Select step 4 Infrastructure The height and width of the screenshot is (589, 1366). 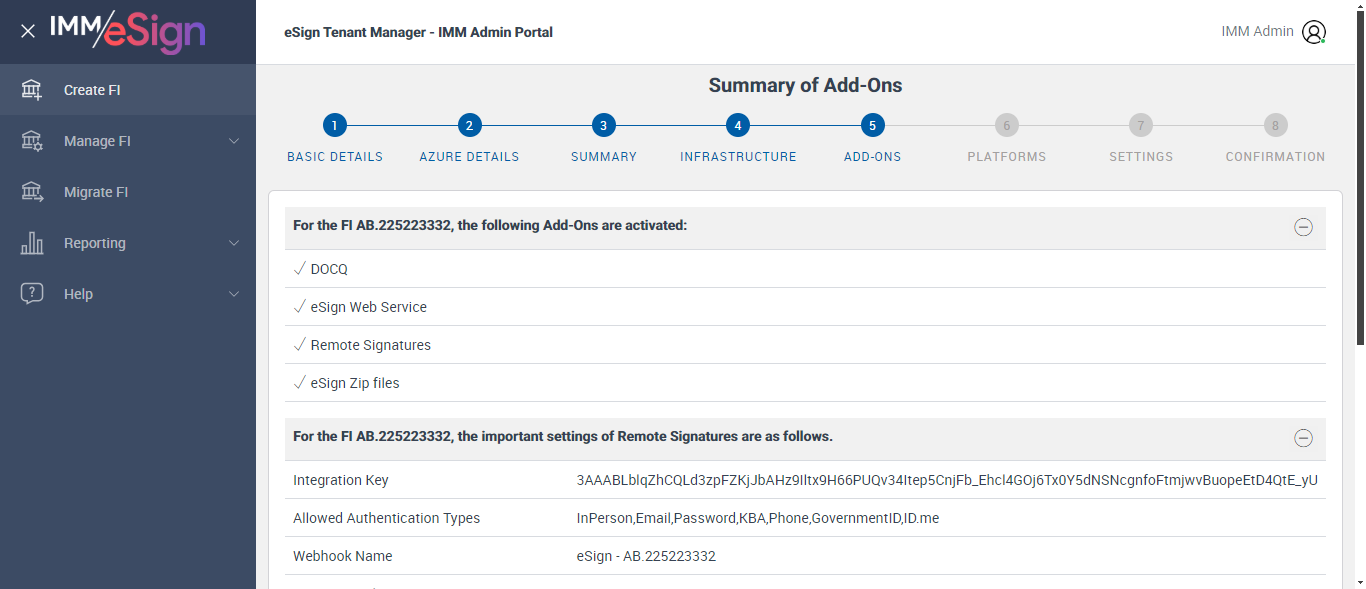738,126
